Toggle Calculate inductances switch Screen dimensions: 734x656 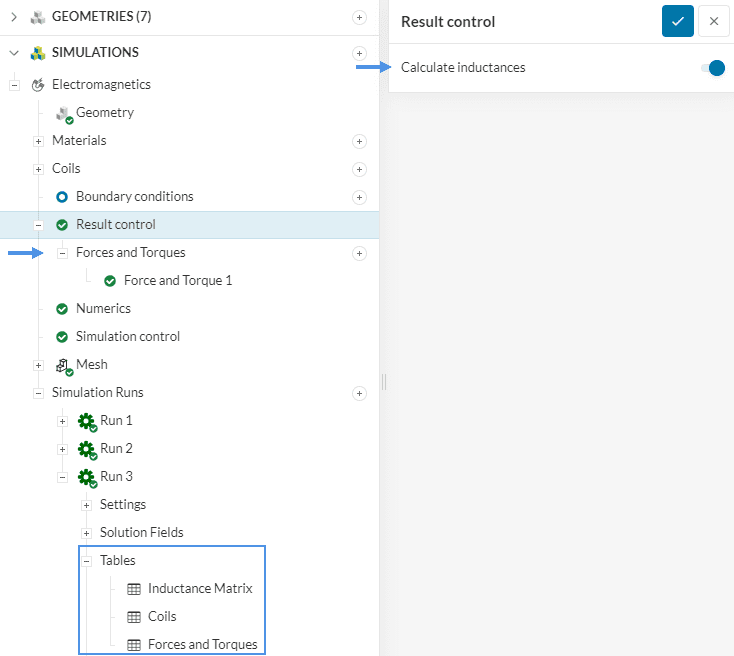click(712, 68)
